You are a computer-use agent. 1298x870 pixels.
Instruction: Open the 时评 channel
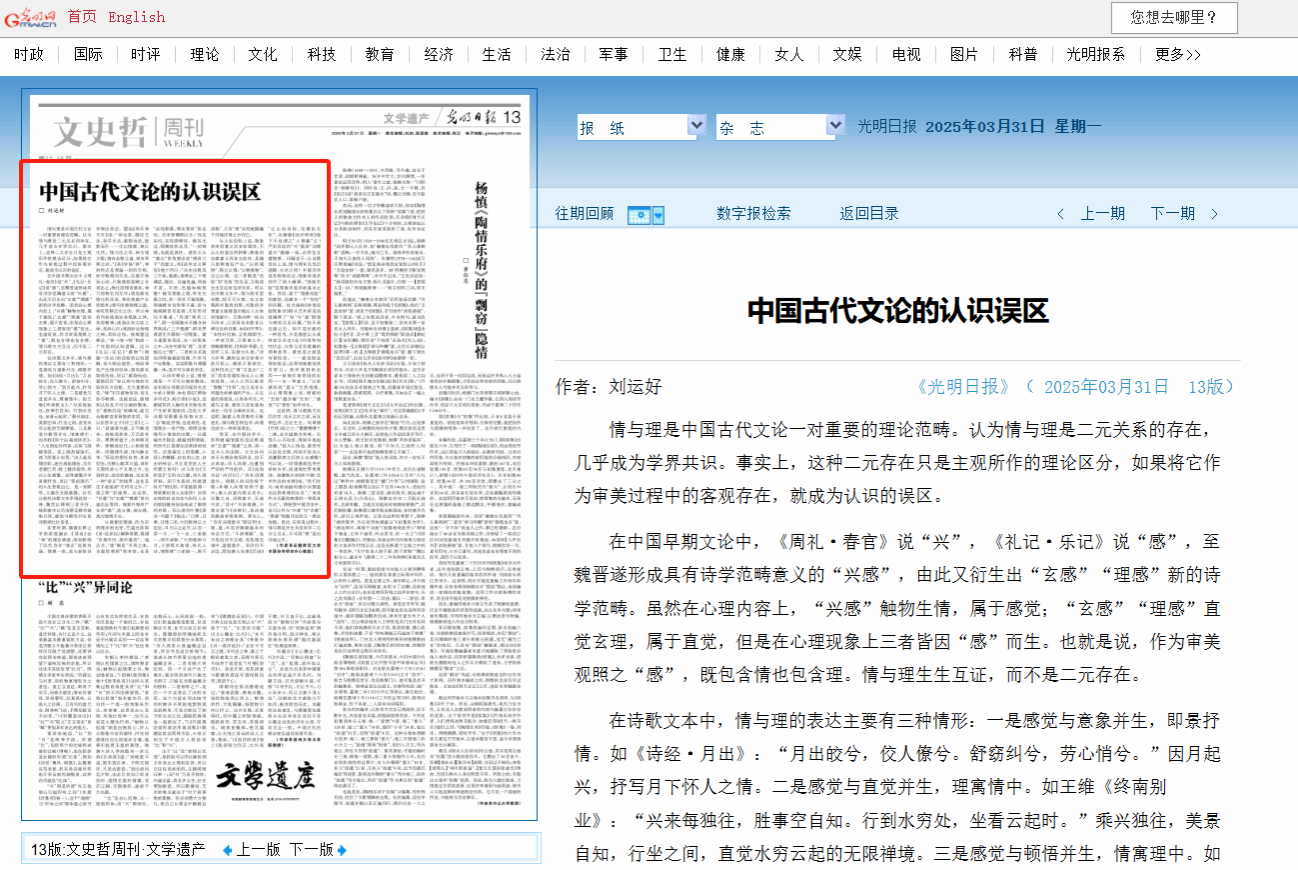pyautogui.click(x=146, y=54)
